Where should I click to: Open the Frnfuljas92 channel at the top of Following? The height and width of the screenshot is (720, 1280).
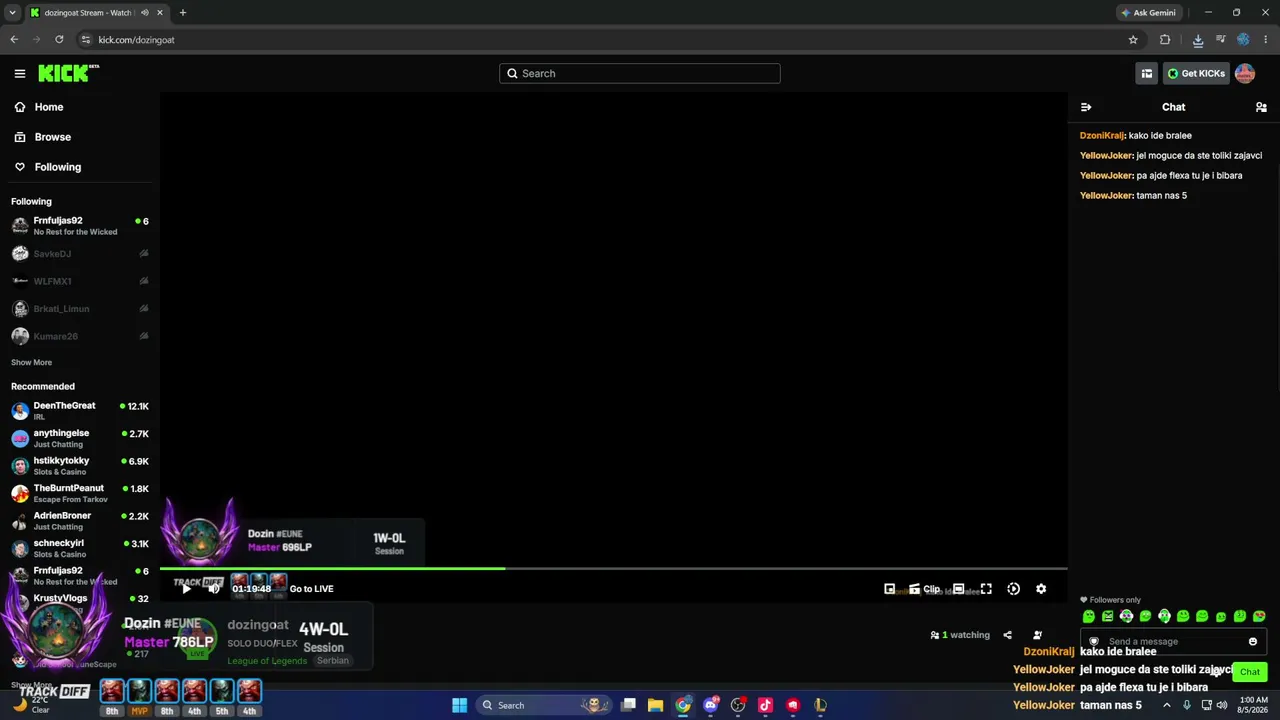(x=80, y=226)
